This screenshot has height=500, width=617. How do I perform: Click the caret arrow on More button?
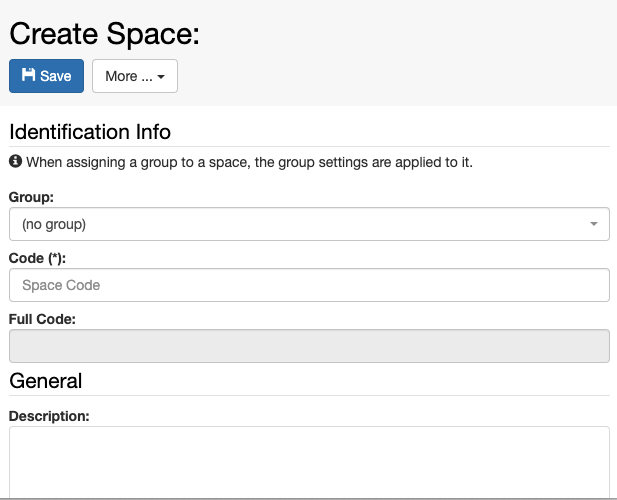click(x=161, y=77)
